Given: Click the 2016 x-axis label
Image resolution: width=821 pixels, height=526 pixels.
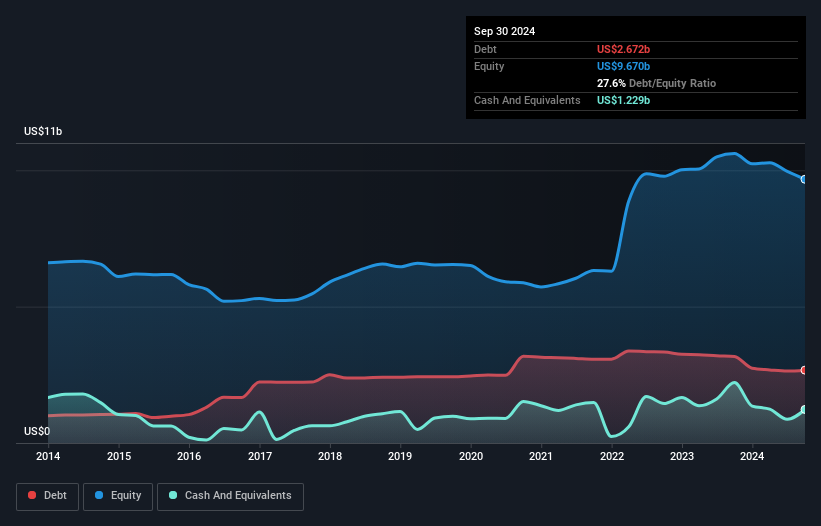Looking at the screenshot, I should tap(189, 456).
